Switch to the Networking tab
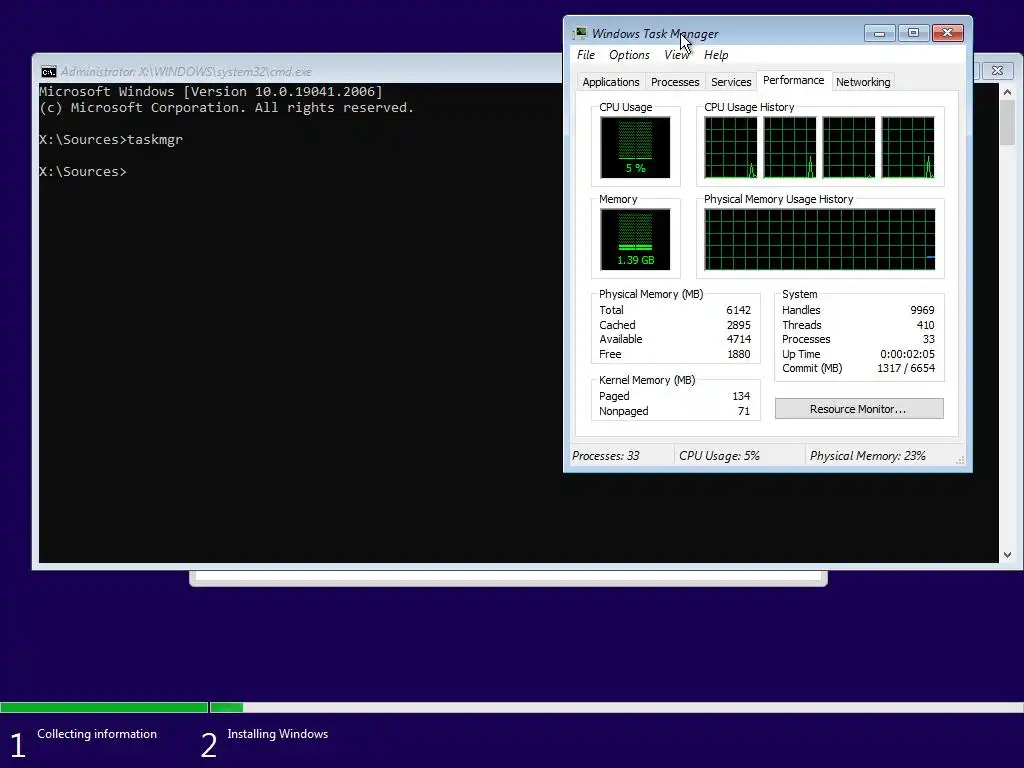The image size is (1024, 768). coord(863,82)
